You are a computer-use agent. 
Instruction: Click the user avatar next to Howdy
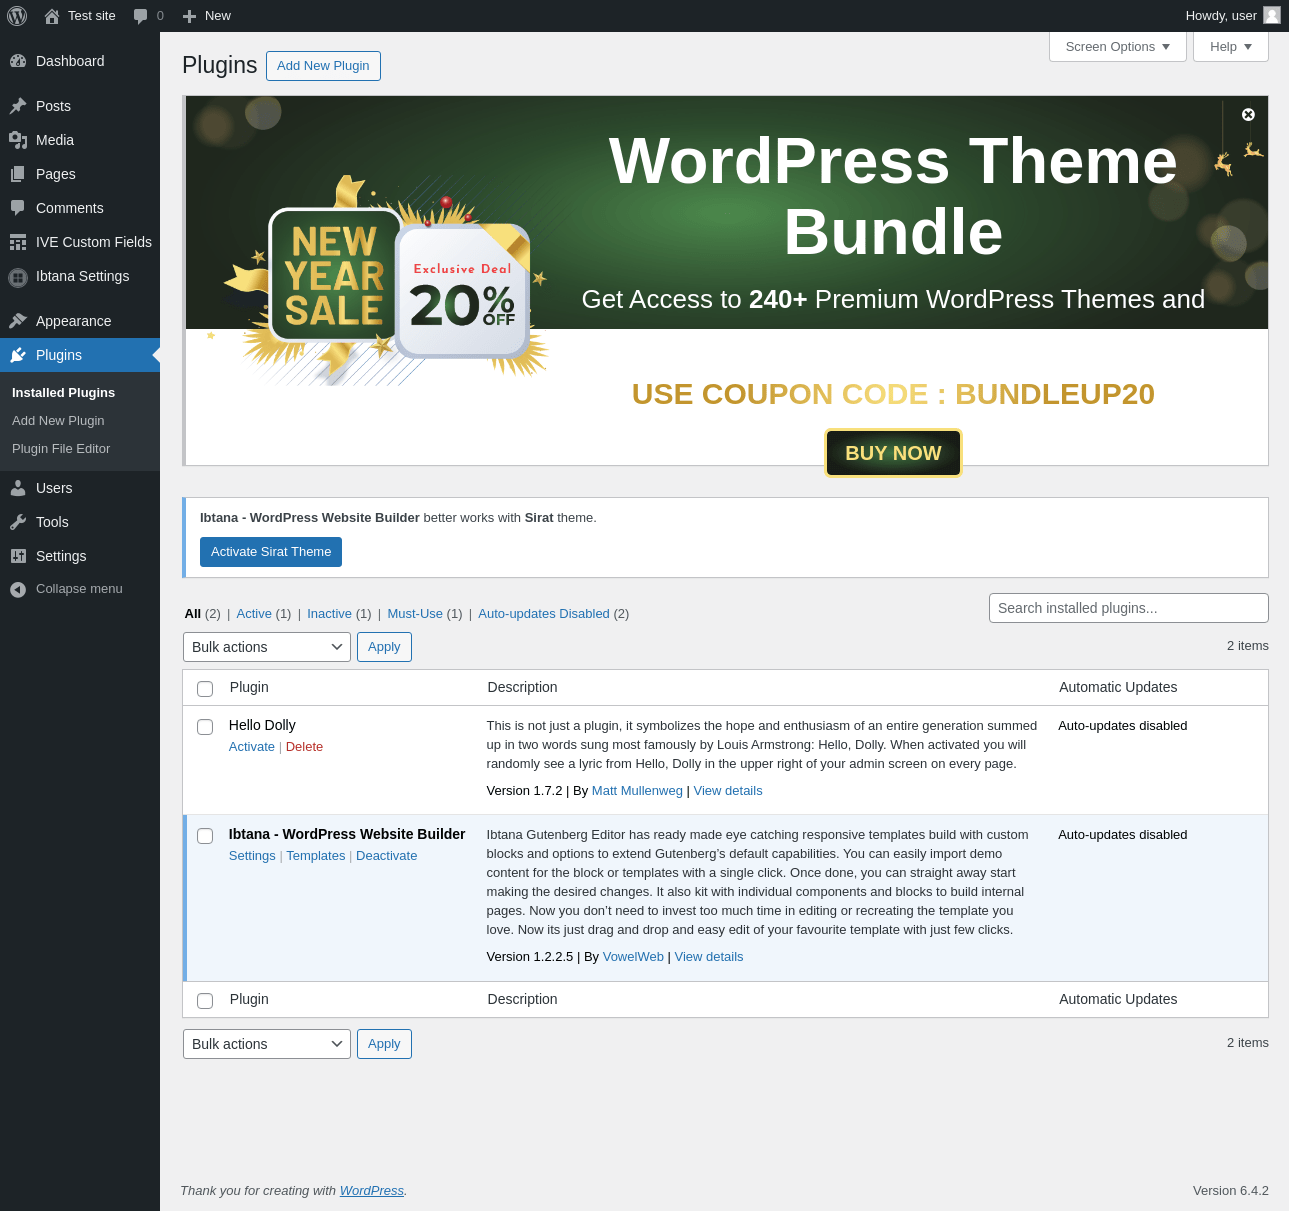(1272, 15)
